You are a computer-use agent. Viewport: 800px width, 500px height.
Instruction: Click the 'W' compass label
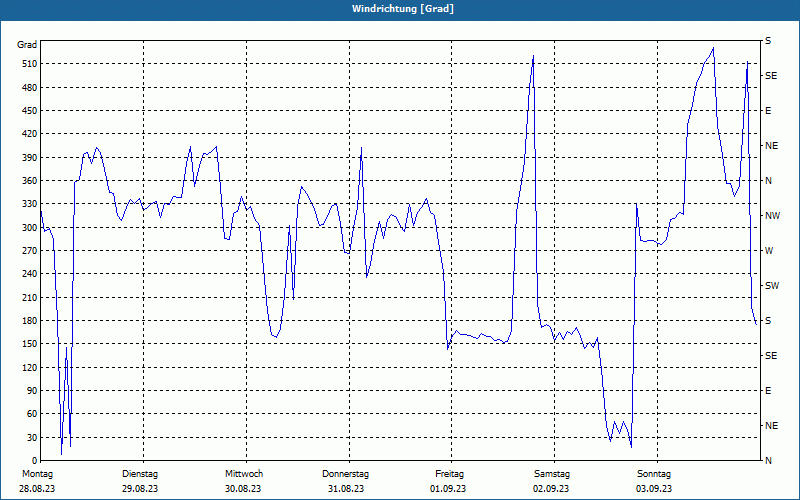[x=769, y=251]
